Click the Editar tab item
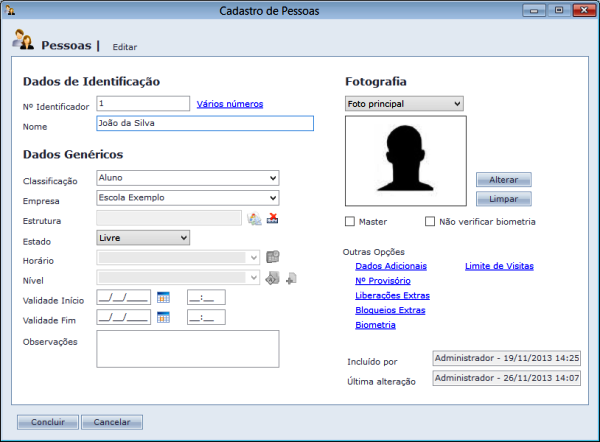This screenshot has width=600, height=442. tap(125, 47)
